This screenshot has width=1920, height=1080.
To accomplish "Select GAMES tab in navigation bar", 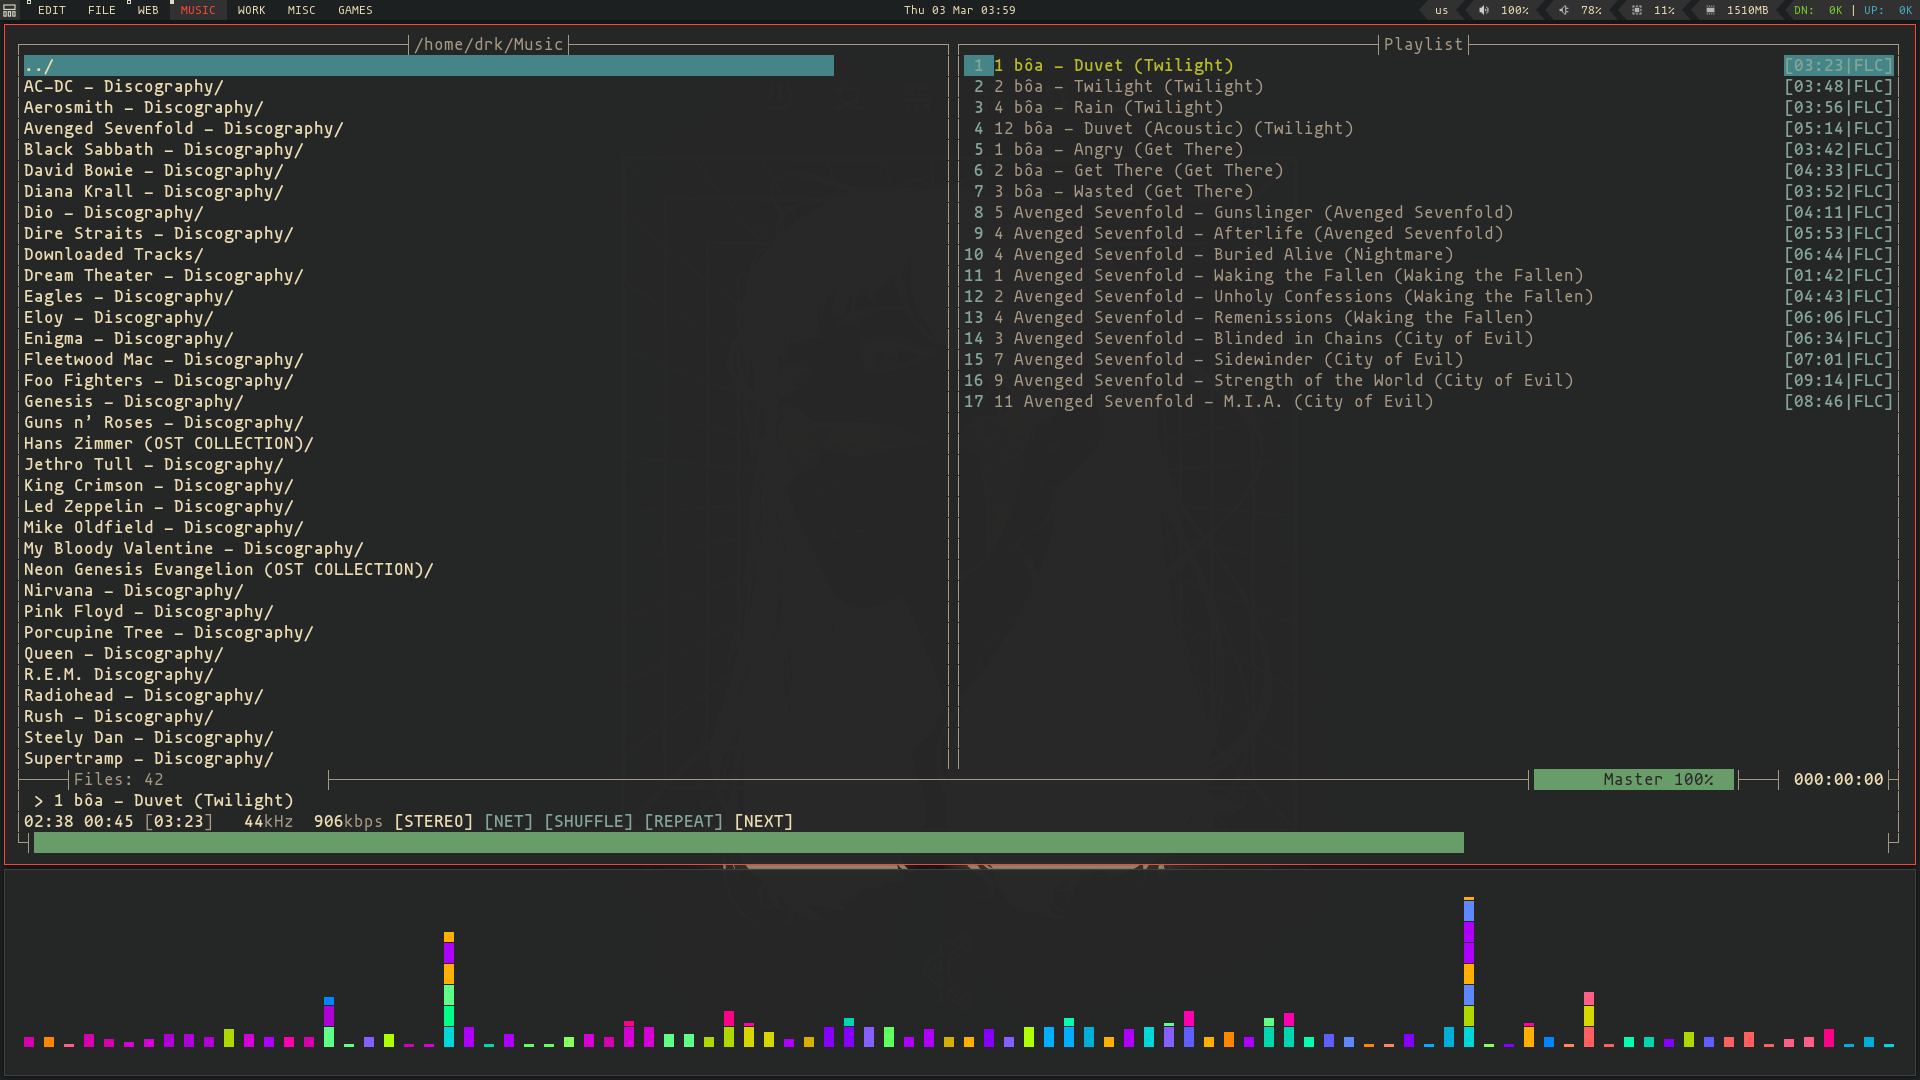I will coord(356,9).
